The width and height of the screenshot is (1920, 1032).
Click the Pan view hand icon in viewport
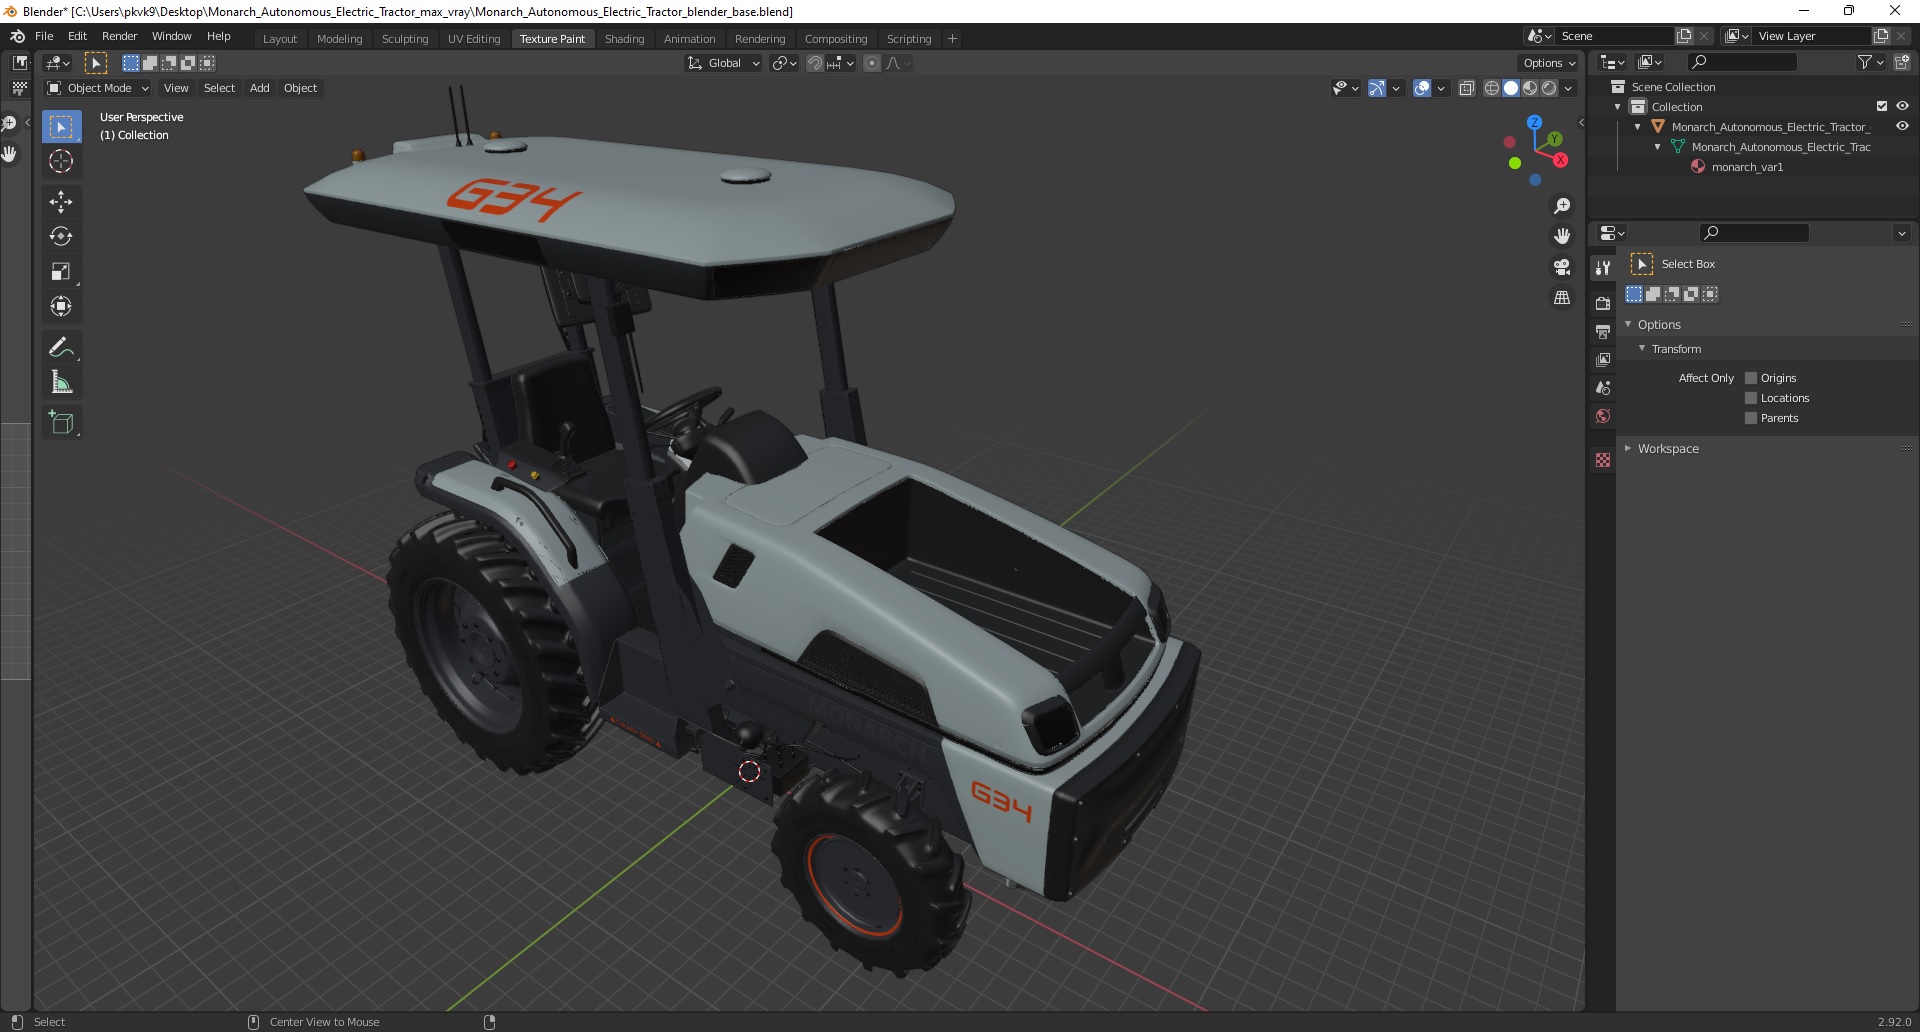[1562, 236]
